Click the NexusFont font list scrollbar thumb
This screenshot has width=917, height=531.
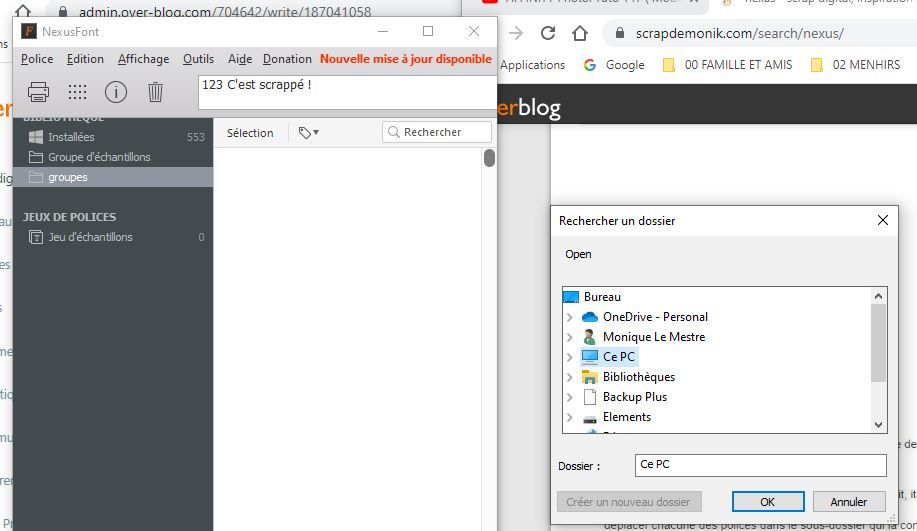(x=489, y=158)
